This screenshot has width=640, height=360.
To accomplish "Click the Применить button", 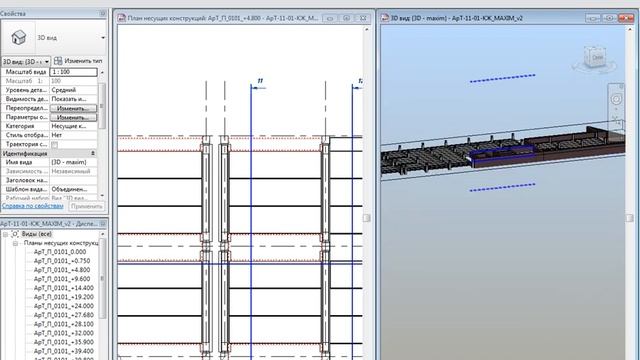I will tap(86, 207).
